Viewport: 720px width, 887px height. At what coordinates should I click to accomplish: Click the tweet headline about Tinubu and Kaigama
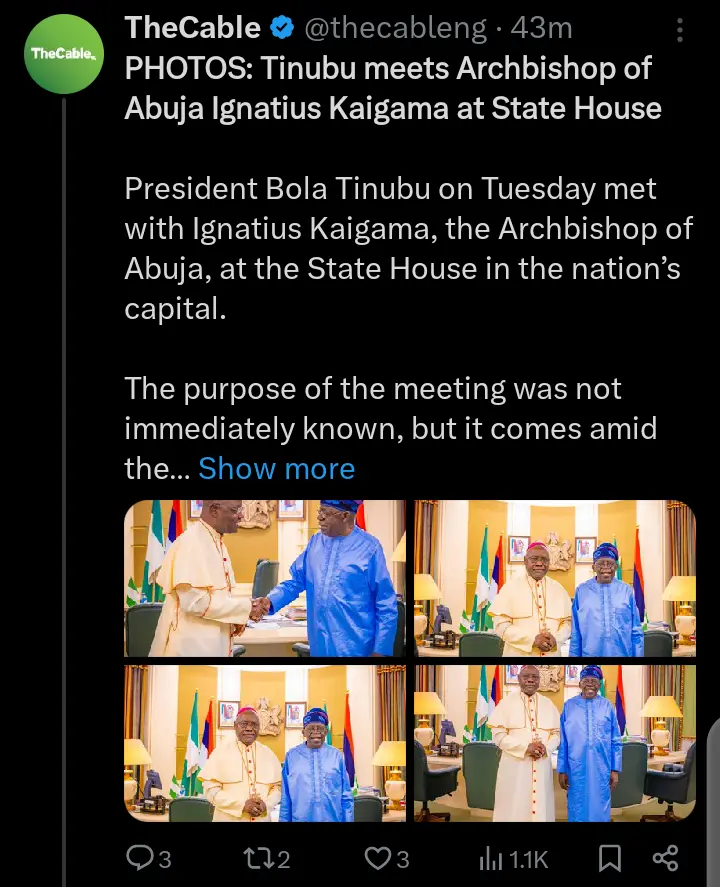(392, 87)
